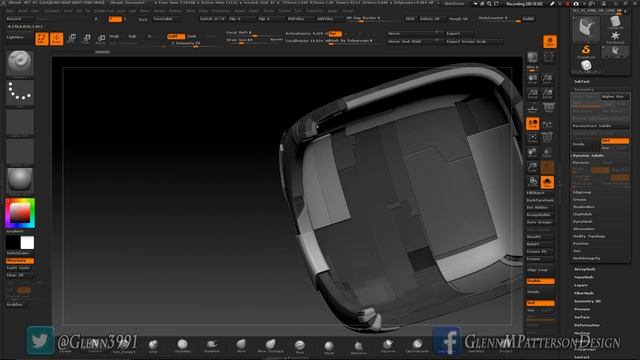Expand the DynaMesh subsection

[x=582, y=222]
